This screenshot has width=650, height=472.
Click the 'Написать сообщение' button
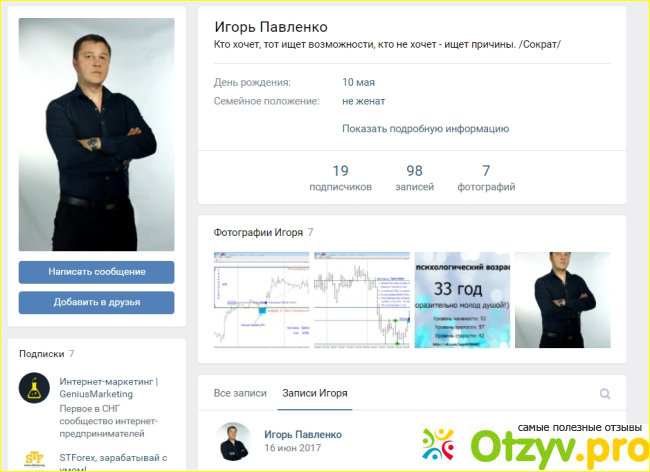tap(97, 272)
